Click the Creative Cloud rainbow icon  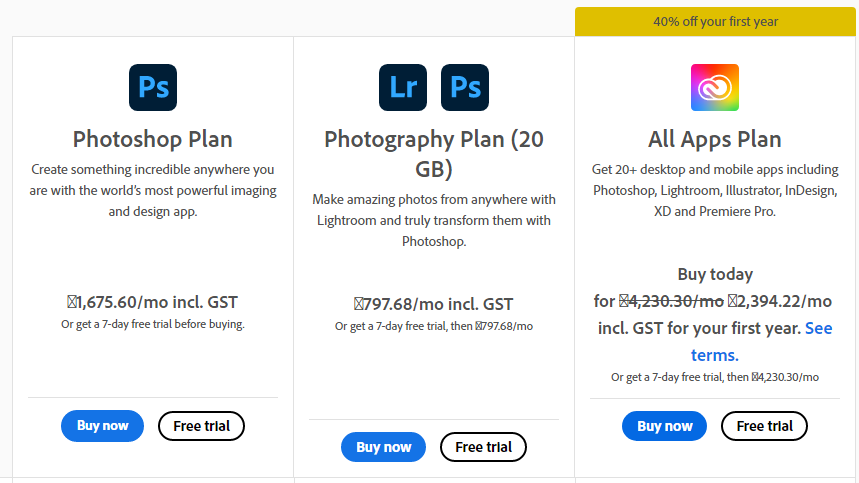pyautogui.click(x=715, y=87)
